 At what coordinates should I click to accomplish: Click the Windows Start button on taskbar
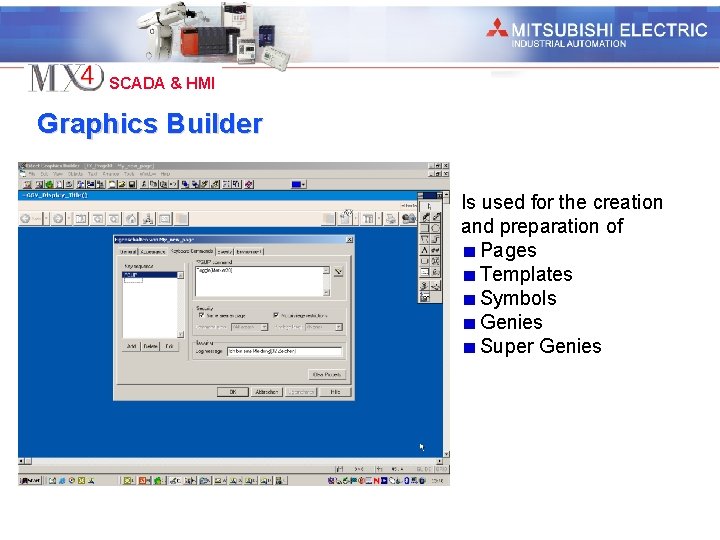[30, 481]
